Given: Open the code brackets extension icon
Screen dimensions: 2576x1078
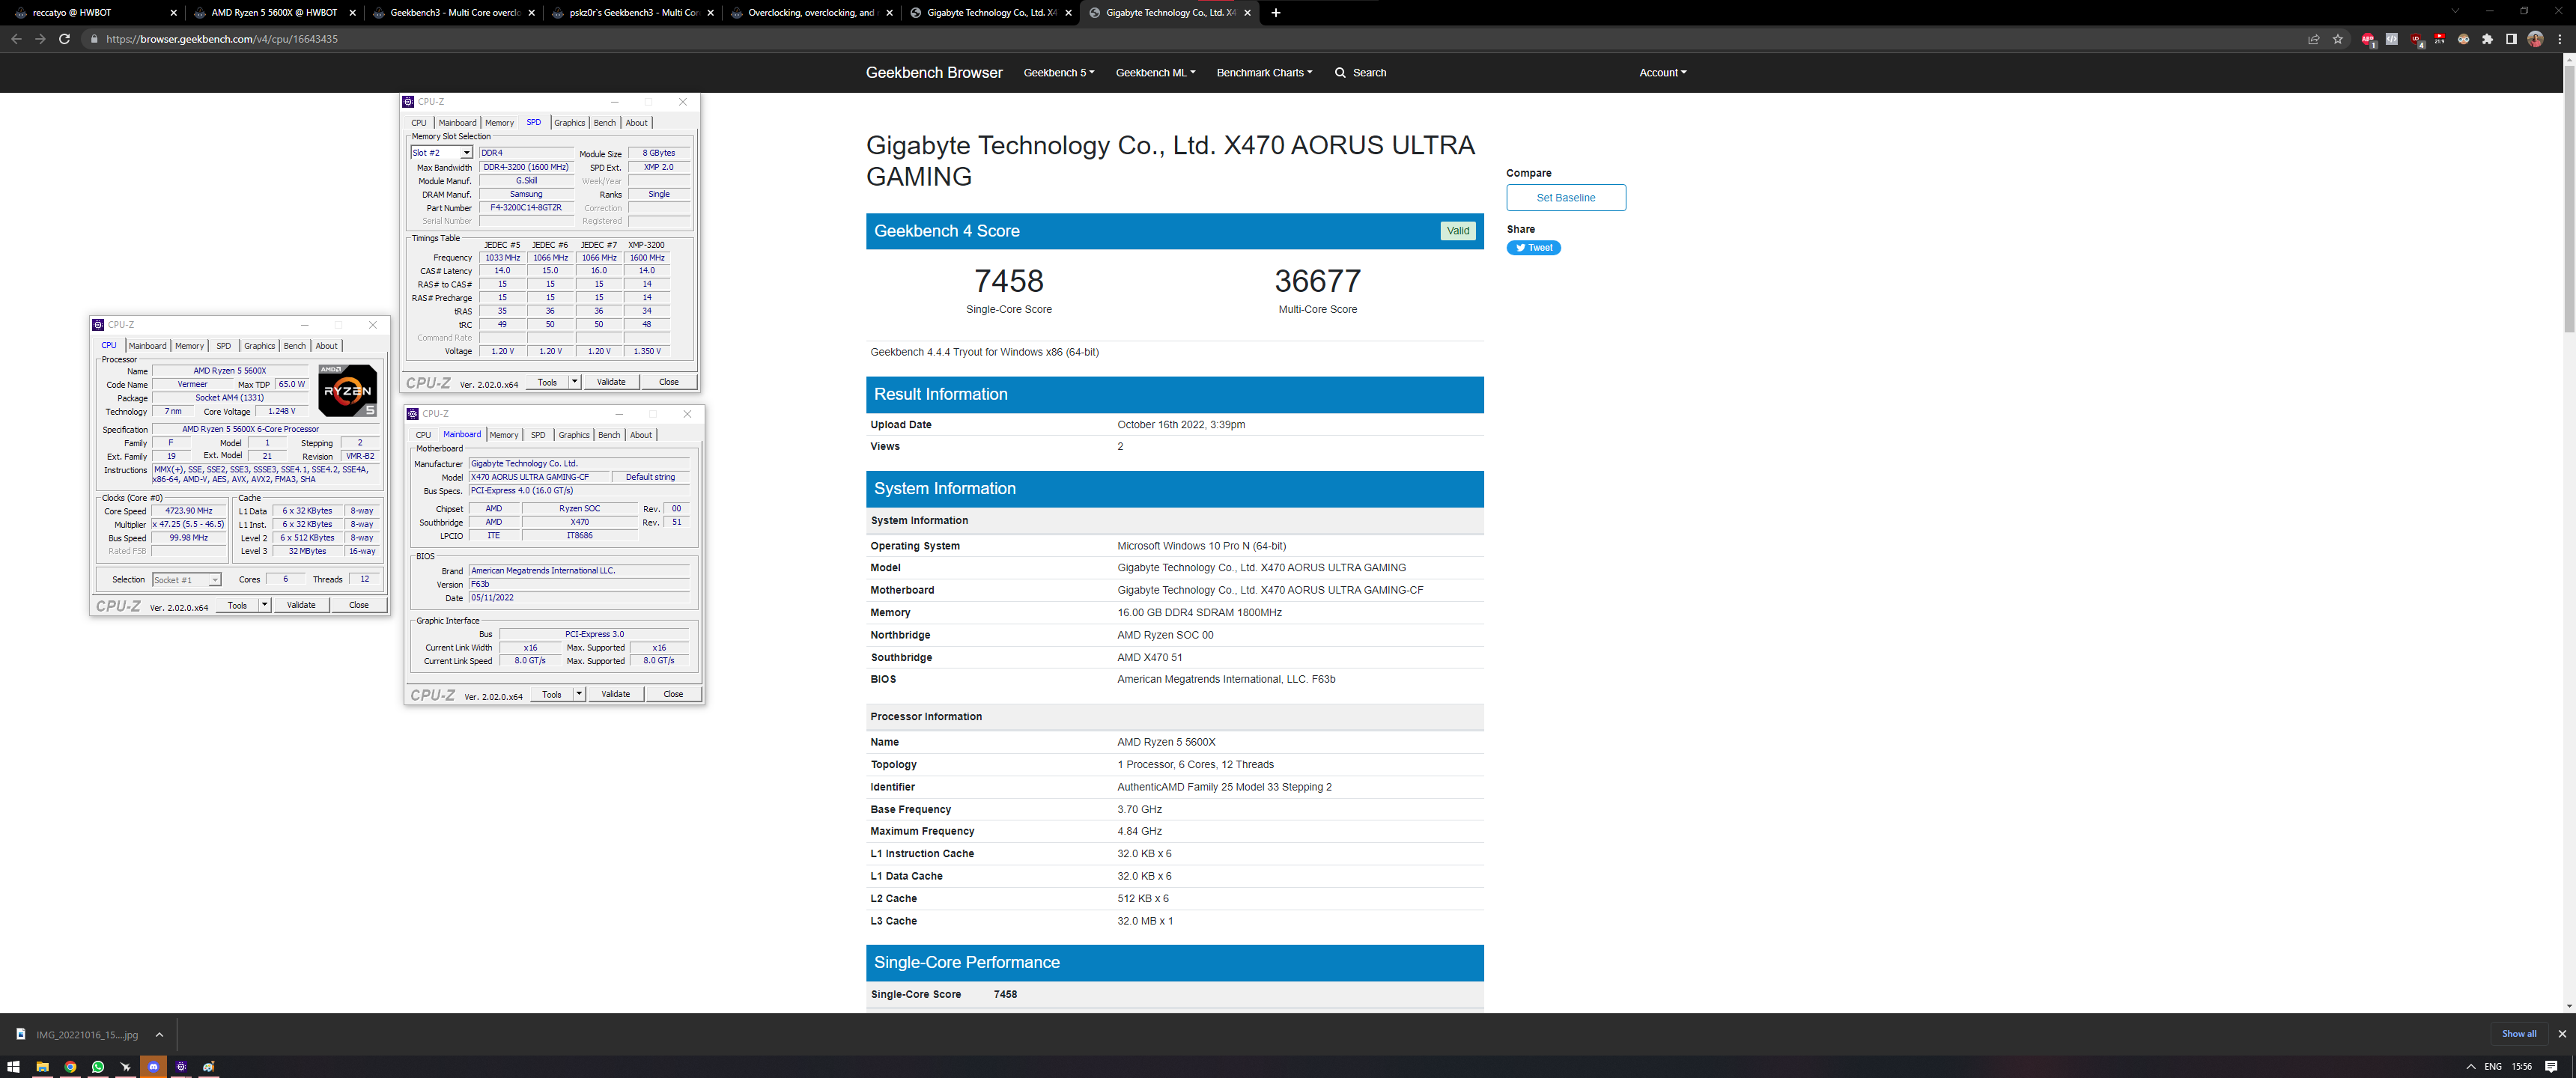Looking at the screenshot, I should tap(2392, 39).
